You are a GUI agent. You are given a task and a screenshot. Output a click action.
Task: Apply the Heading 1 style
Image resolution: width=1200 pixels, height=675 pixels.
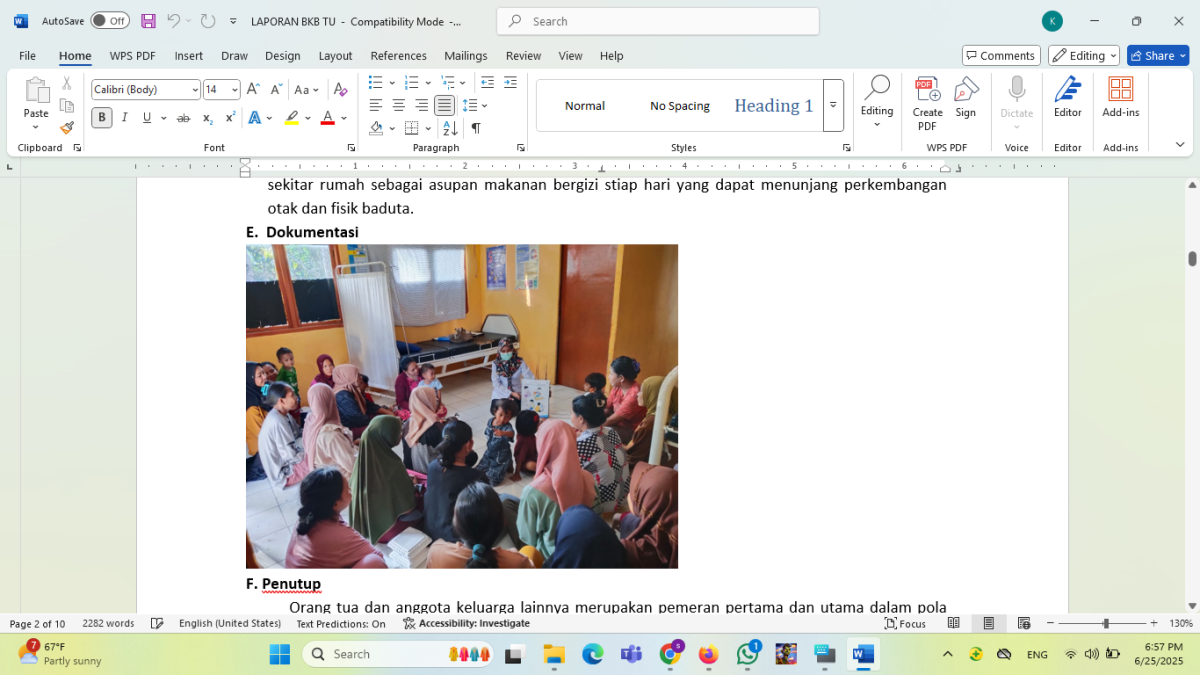(x=772, y=105)
